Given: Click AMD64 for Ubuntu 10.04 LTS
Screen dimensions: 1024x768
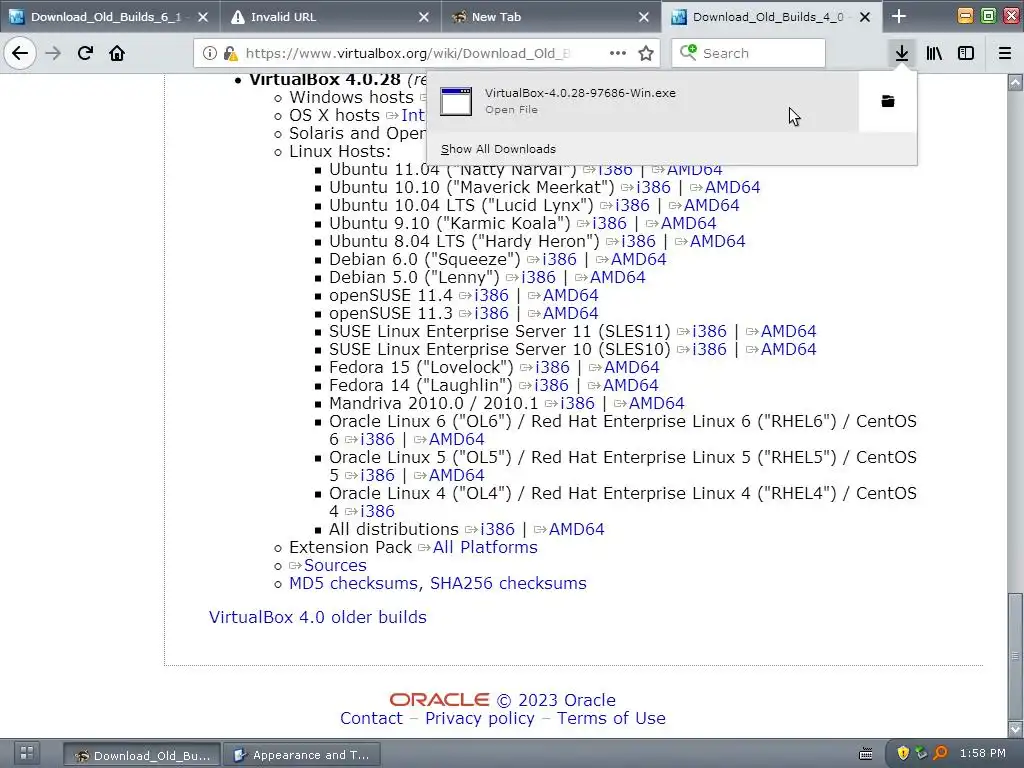Looking at the screenshot, I should point(711,205).
